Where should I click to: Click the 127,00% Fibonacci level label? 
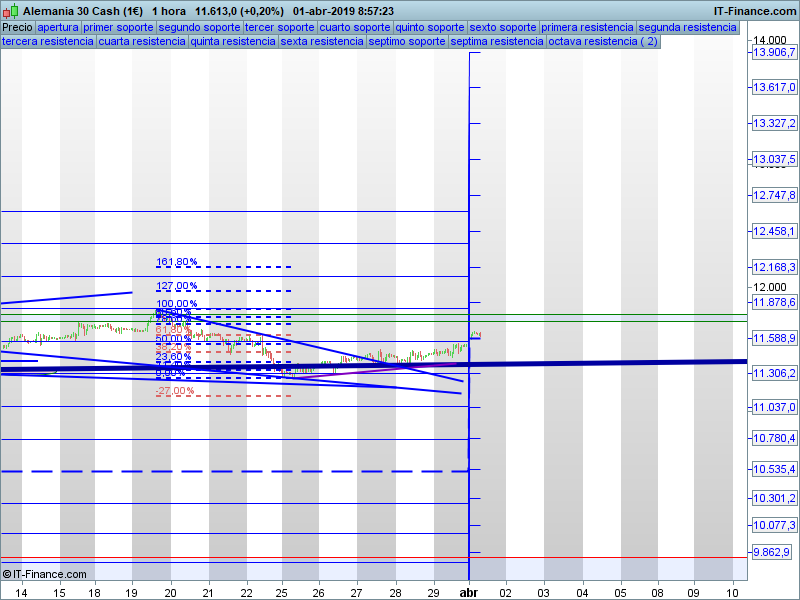(177, 286)
